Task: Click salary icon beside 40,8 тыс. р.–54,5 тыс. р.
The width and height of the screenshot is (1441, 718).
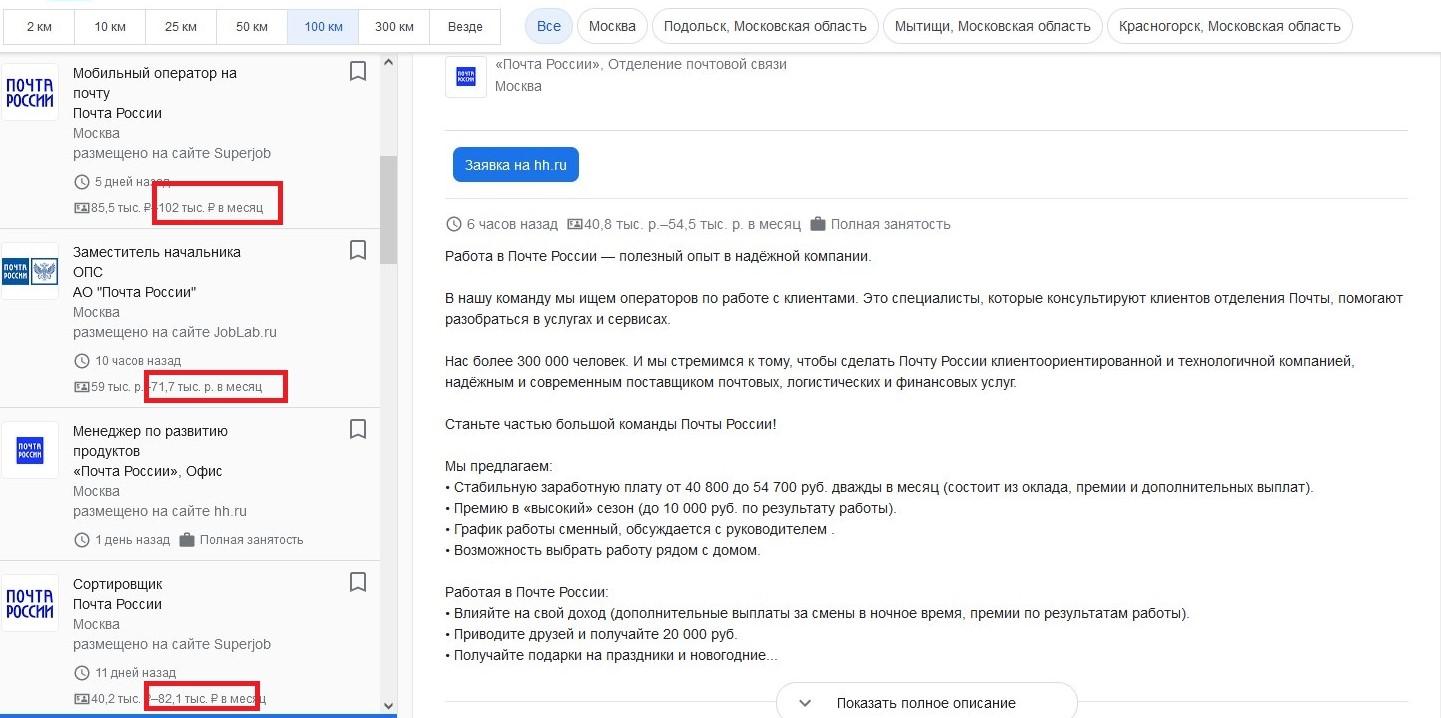Action: coord(575,224)
